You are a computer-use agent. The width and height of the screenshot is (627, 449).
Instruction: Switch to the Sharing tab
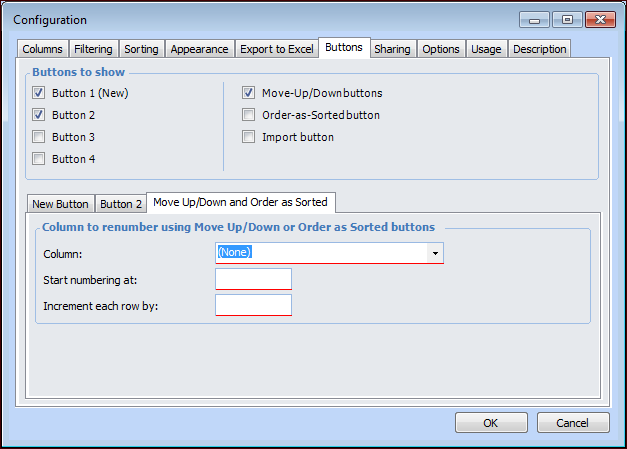pos(392,49)
